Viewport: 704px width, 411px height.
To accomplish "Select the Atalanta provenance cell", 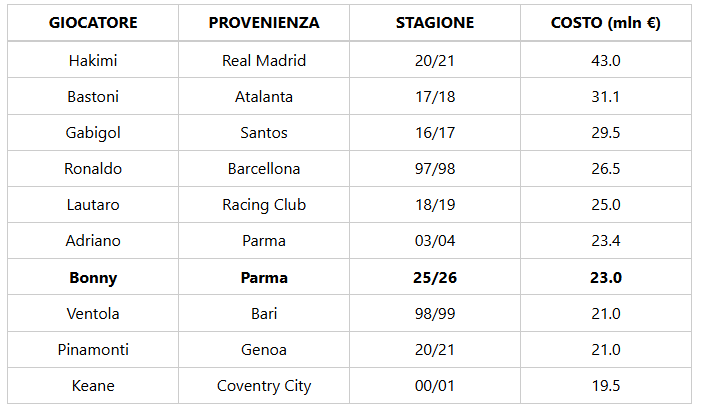I will [x=264, y=97].
